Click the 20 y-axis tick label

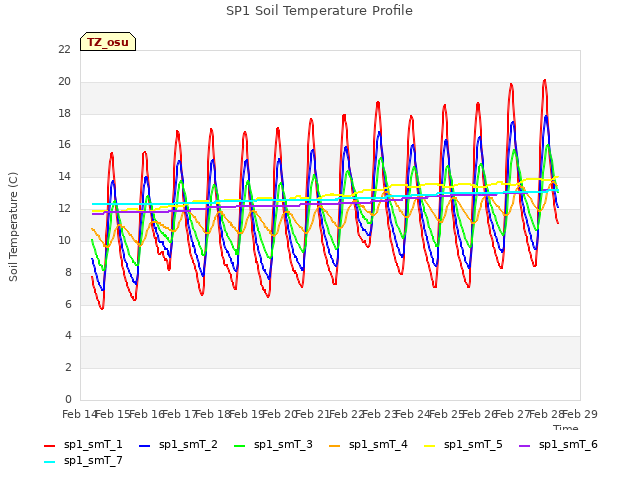click(x=64, y=81)
